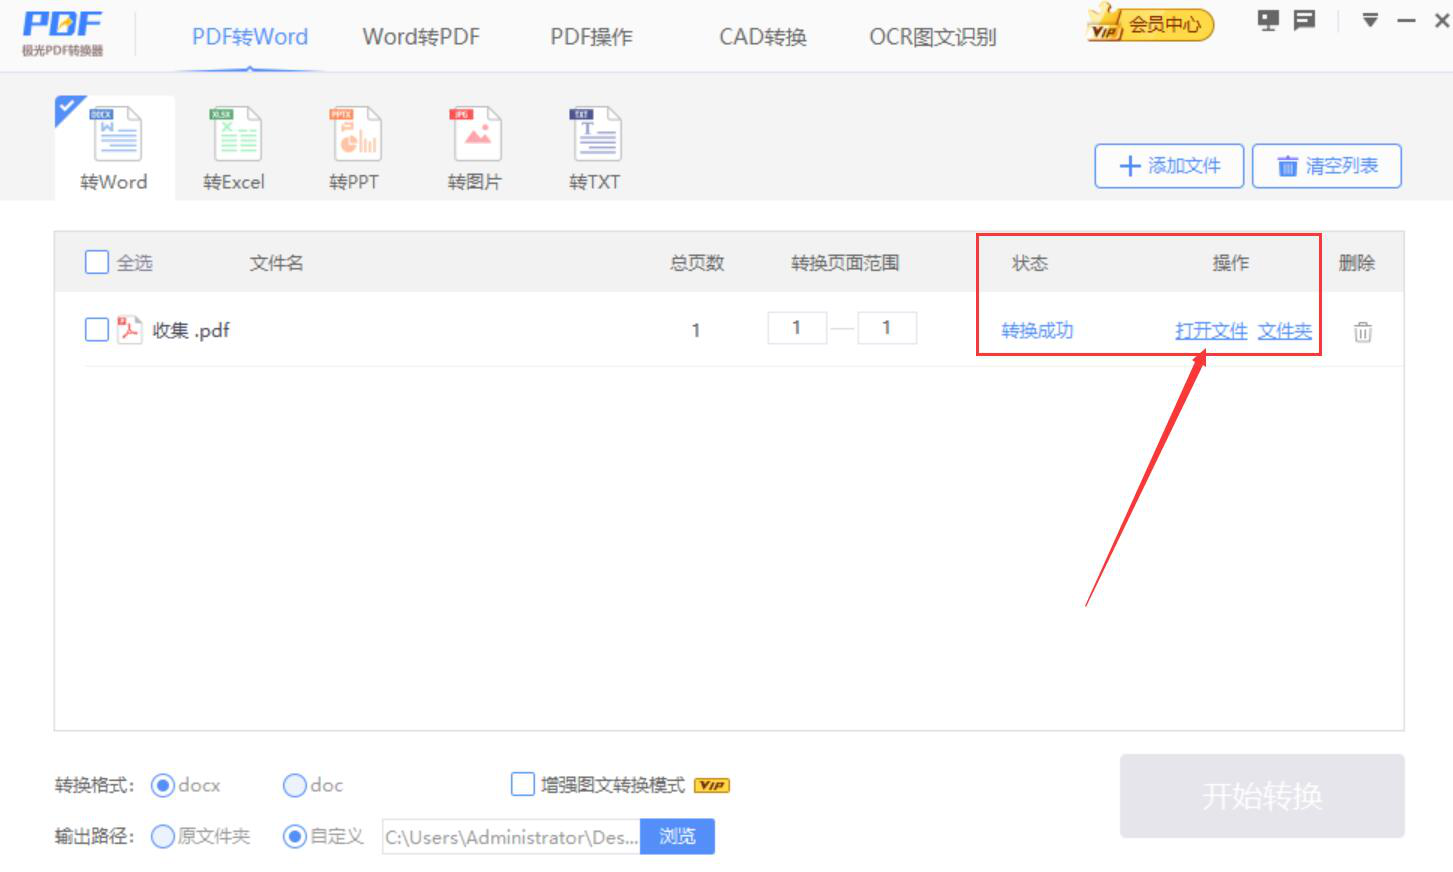
Task: Go to the PDF操作 tab
Action: pyautogui.click(x=591, y=37)
